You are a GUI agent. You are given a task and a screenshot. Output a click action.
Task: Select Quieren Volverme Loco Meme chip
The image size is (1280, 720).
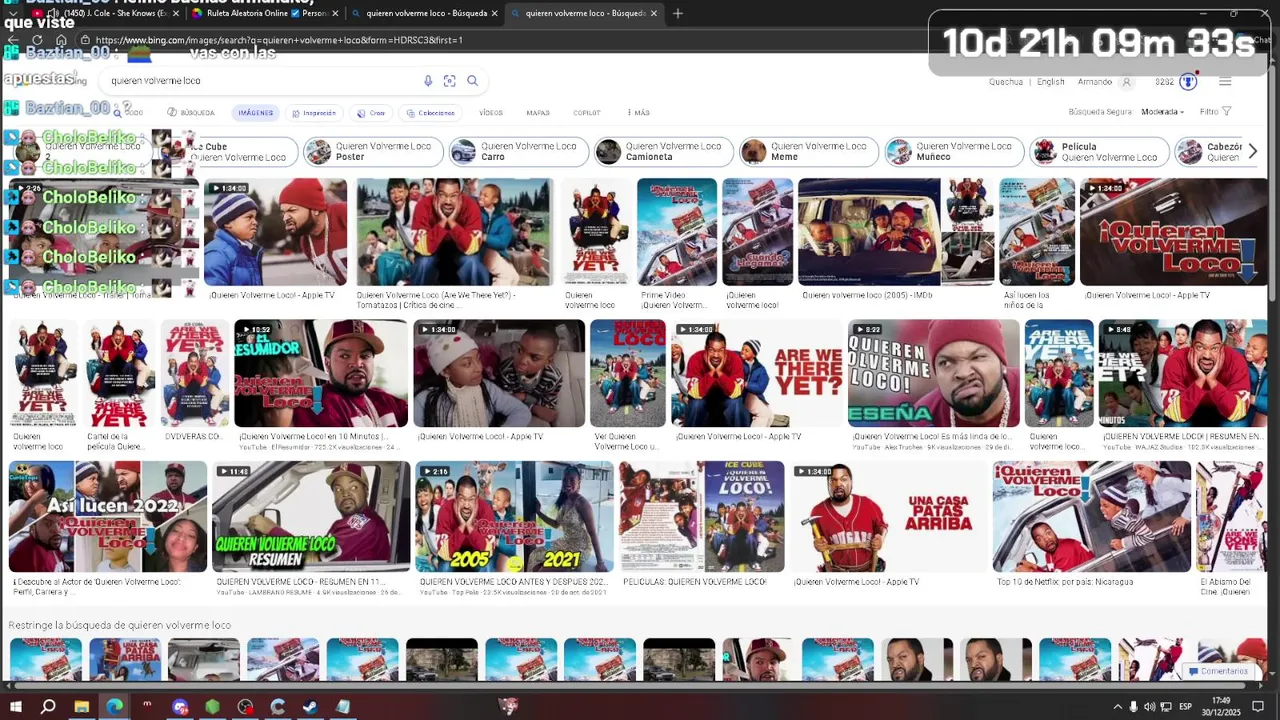click(809, 152)
